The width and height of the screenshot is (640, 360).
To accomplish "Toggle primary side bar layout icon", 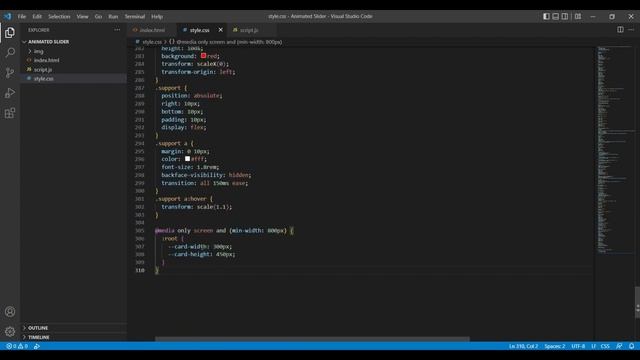I will coord(546,16).
